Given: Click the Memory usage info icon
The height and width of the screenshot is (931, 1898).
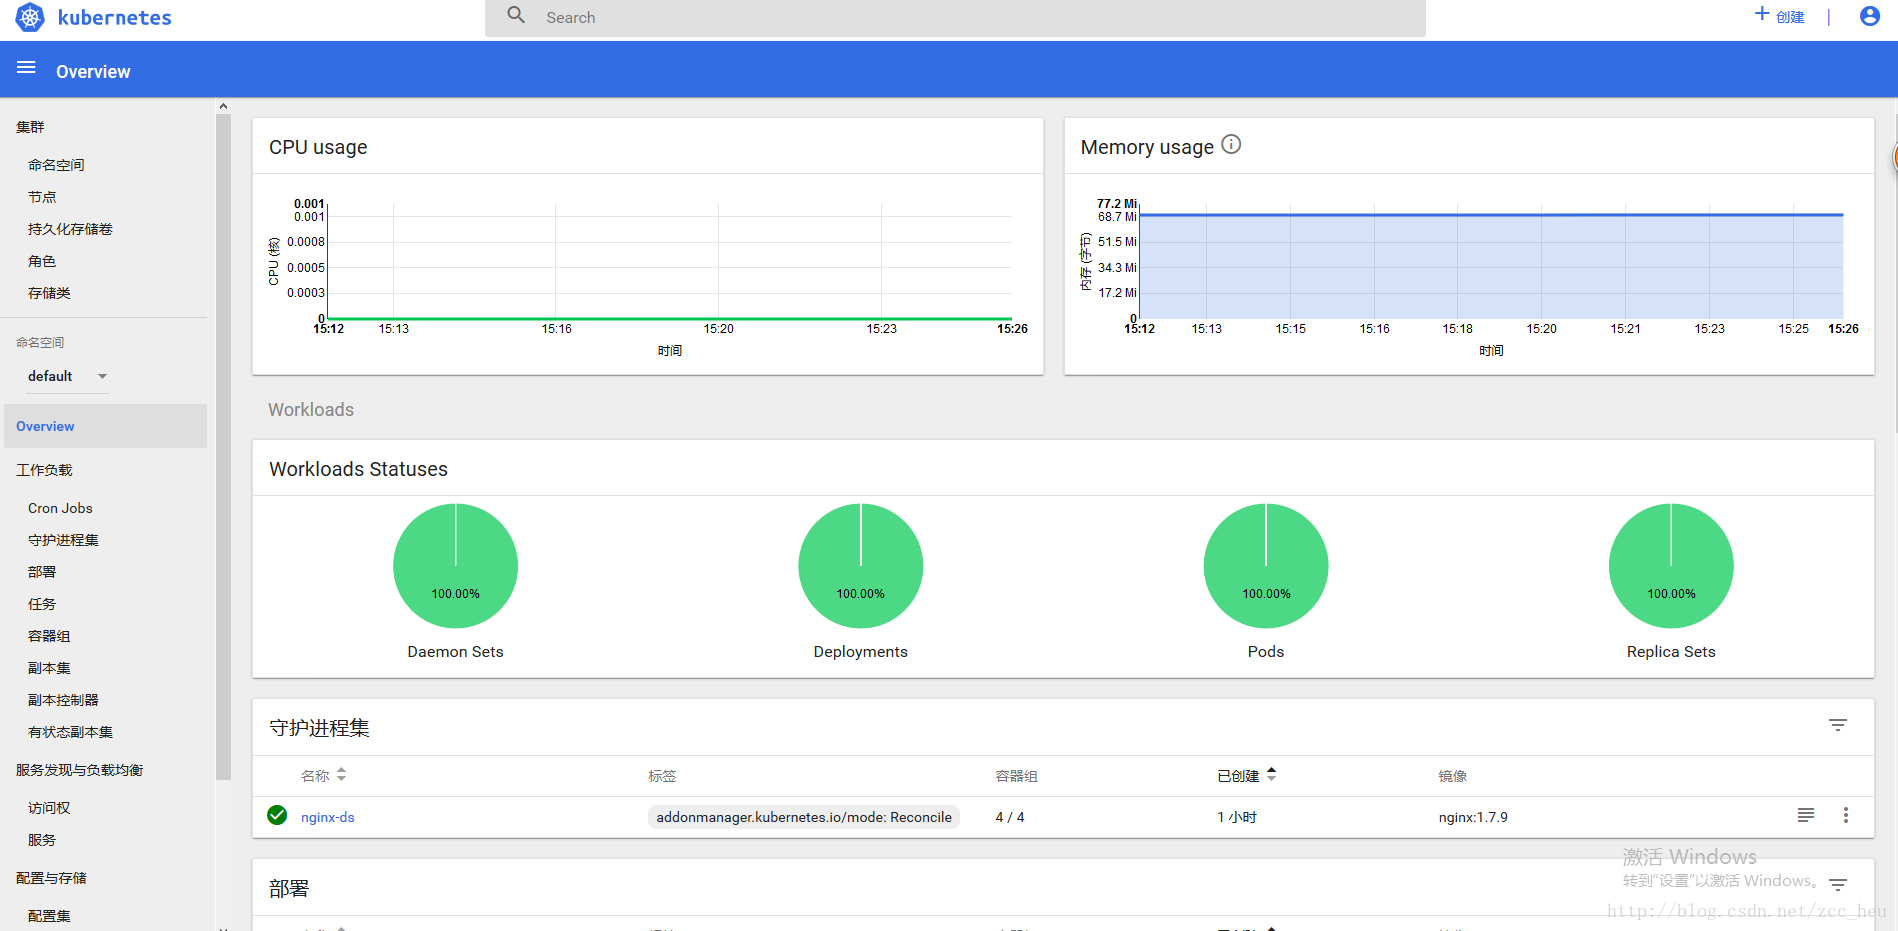Looking at the screenshot, I should (1231, 144).
